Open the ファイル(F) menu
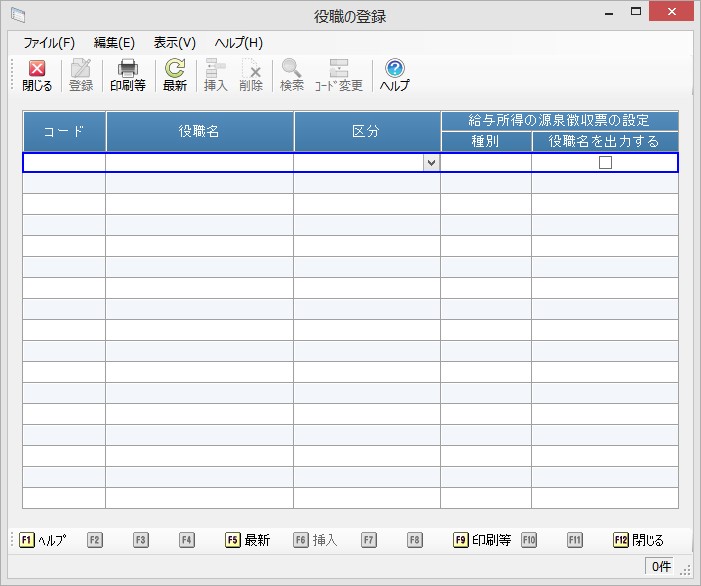The image size is (701, 586). [49, 43]
